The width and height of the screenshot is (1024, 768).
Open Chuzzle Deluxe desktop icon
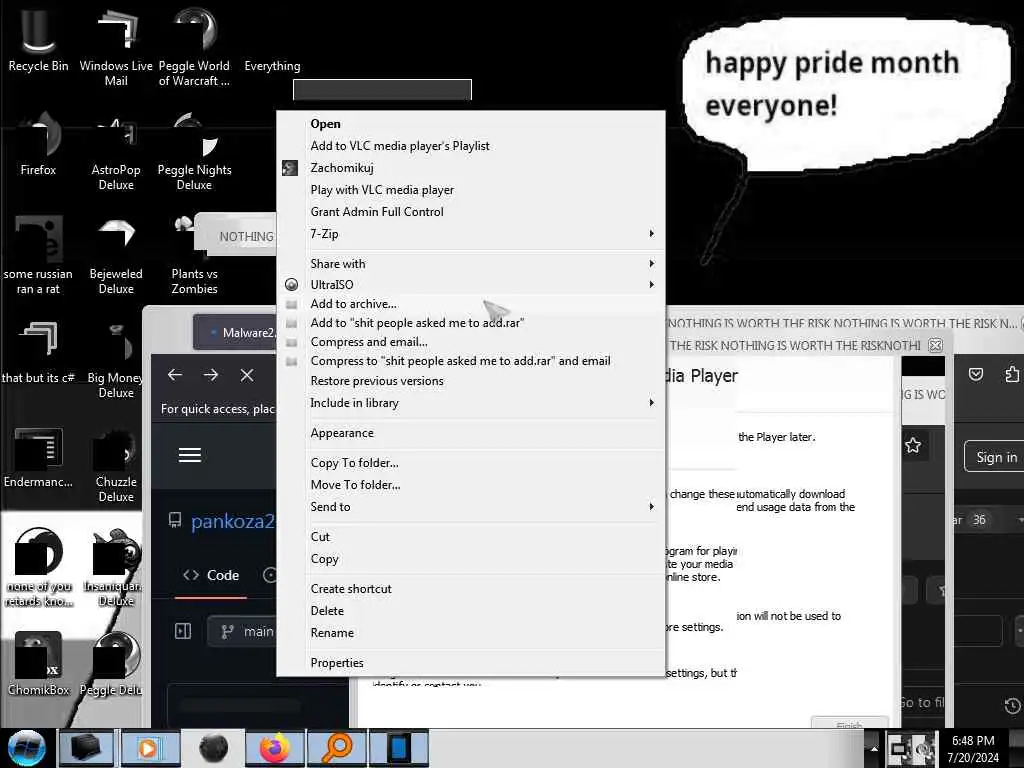tap(116, 465)
